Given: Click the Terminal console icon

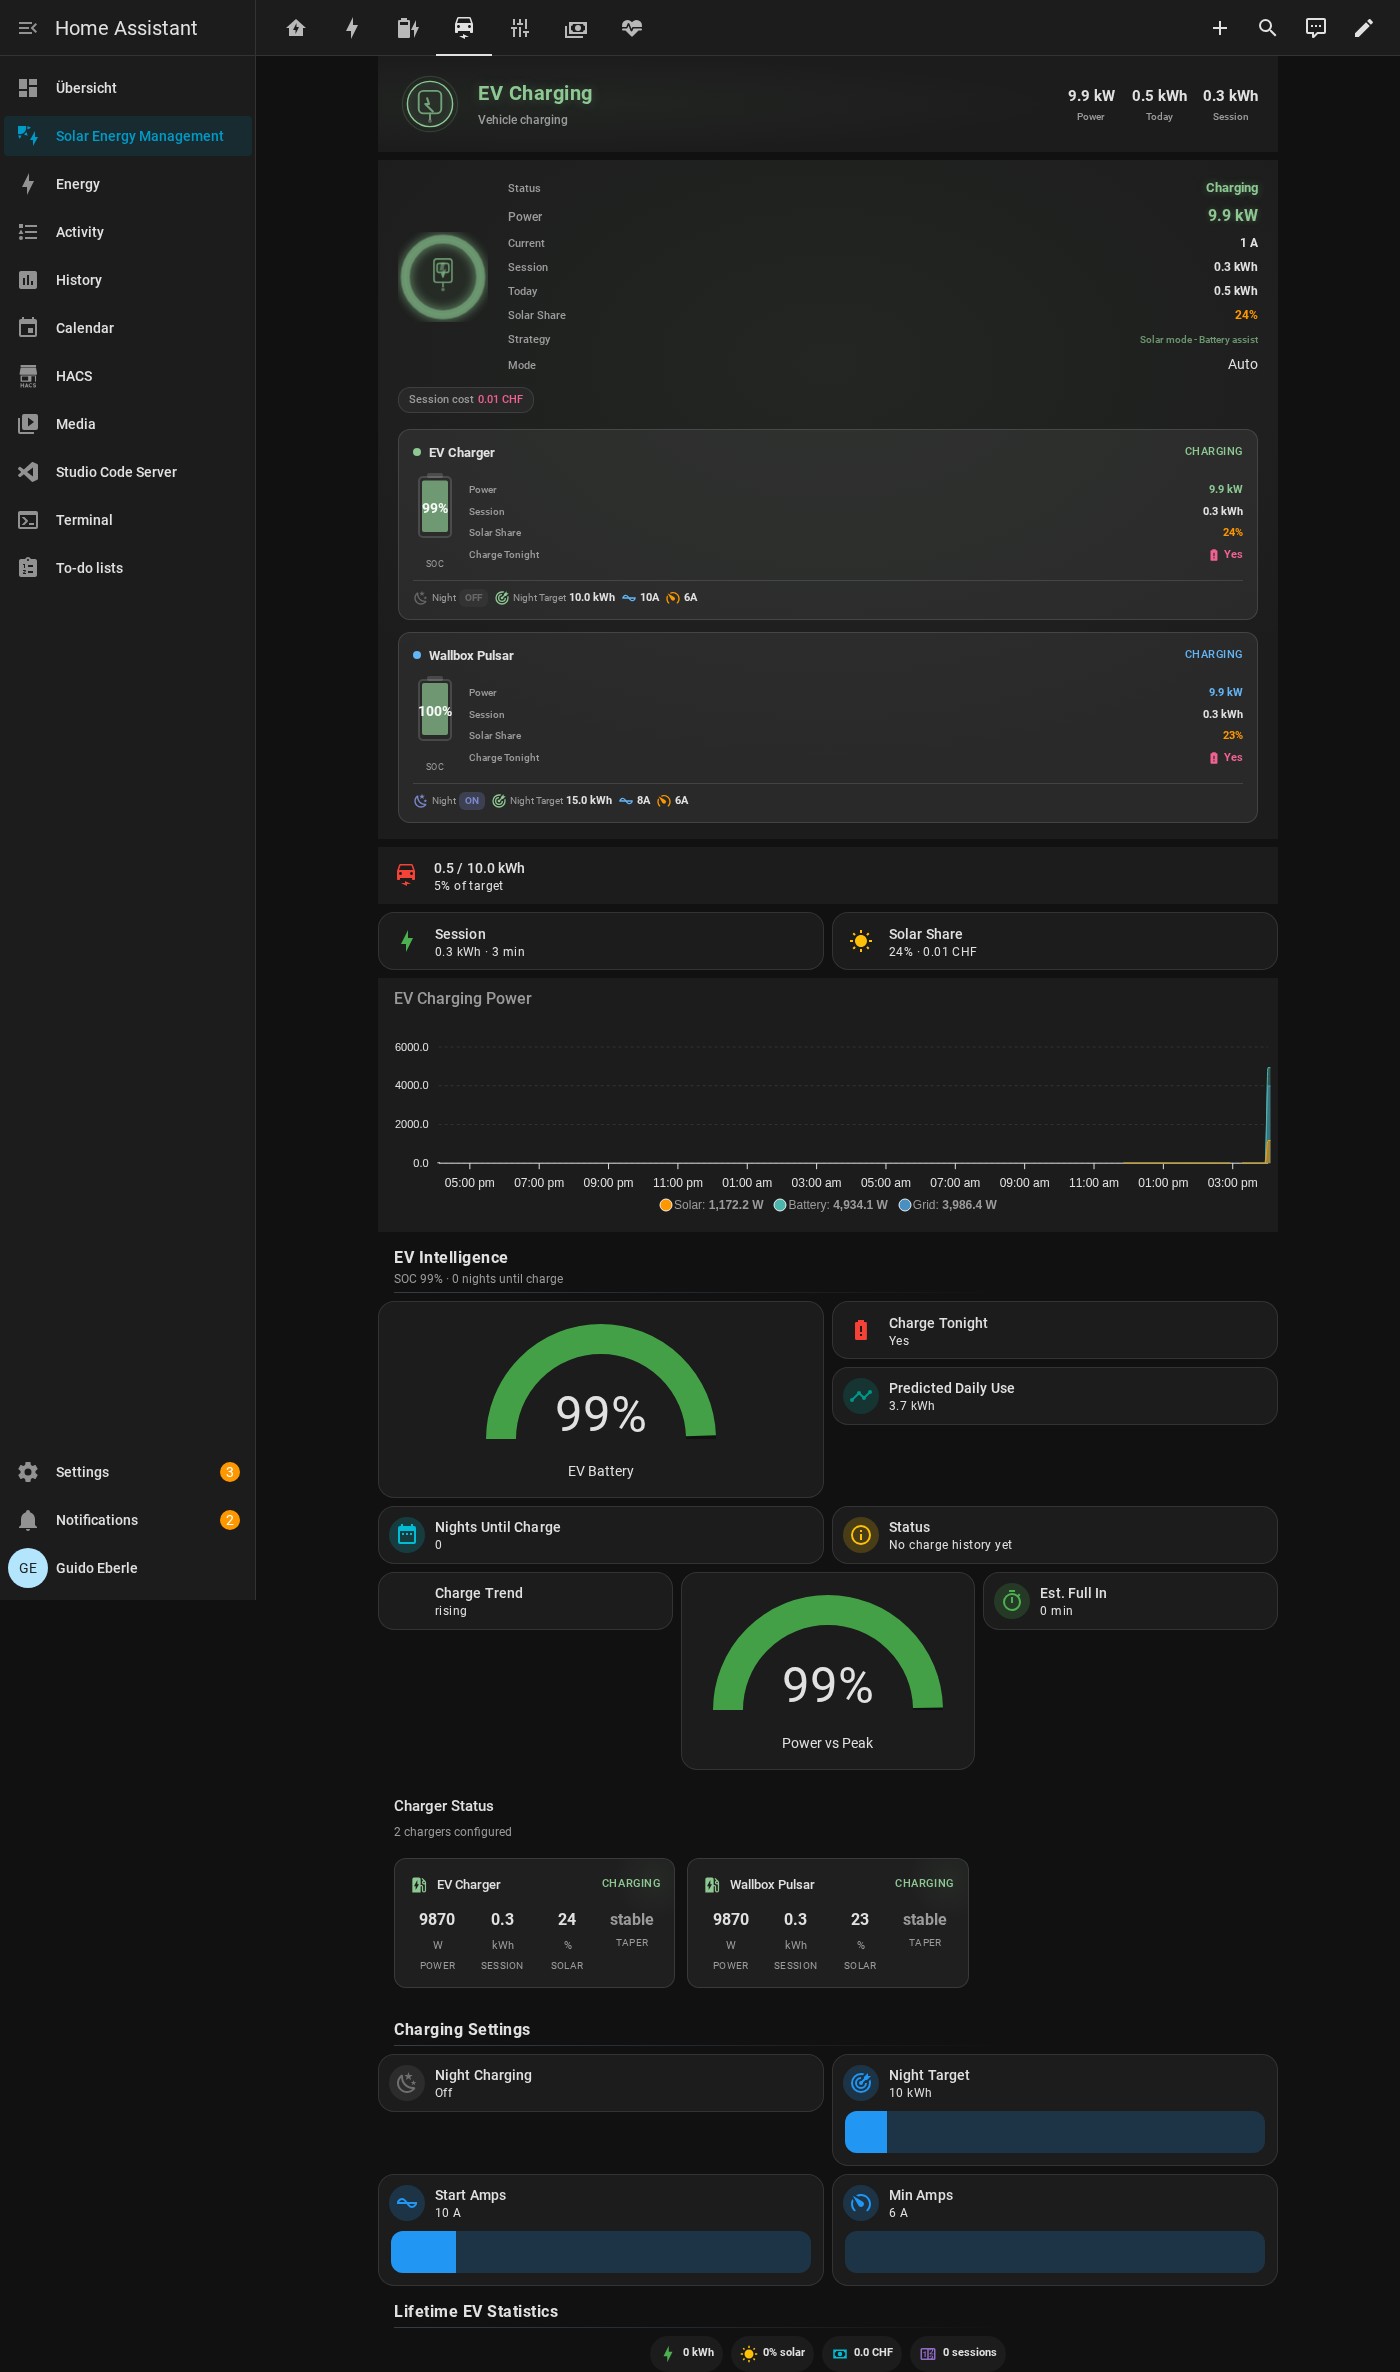Looking at the screenshot, I should [28, 520].
